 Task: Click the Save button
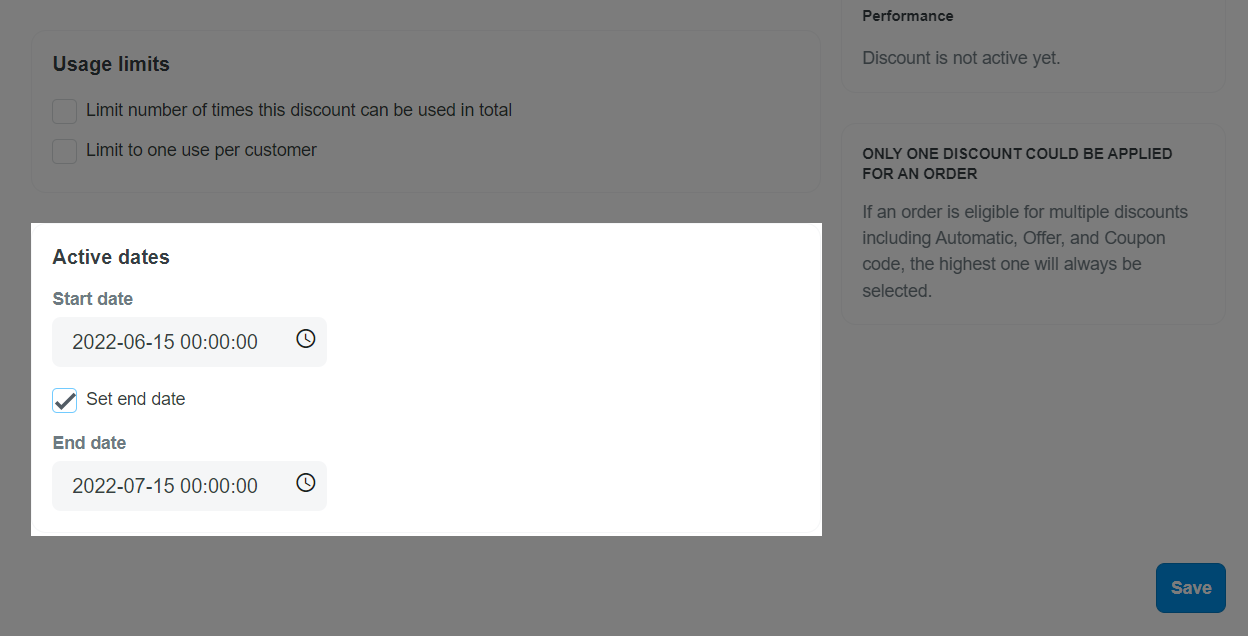click(x=1191, y=588)
